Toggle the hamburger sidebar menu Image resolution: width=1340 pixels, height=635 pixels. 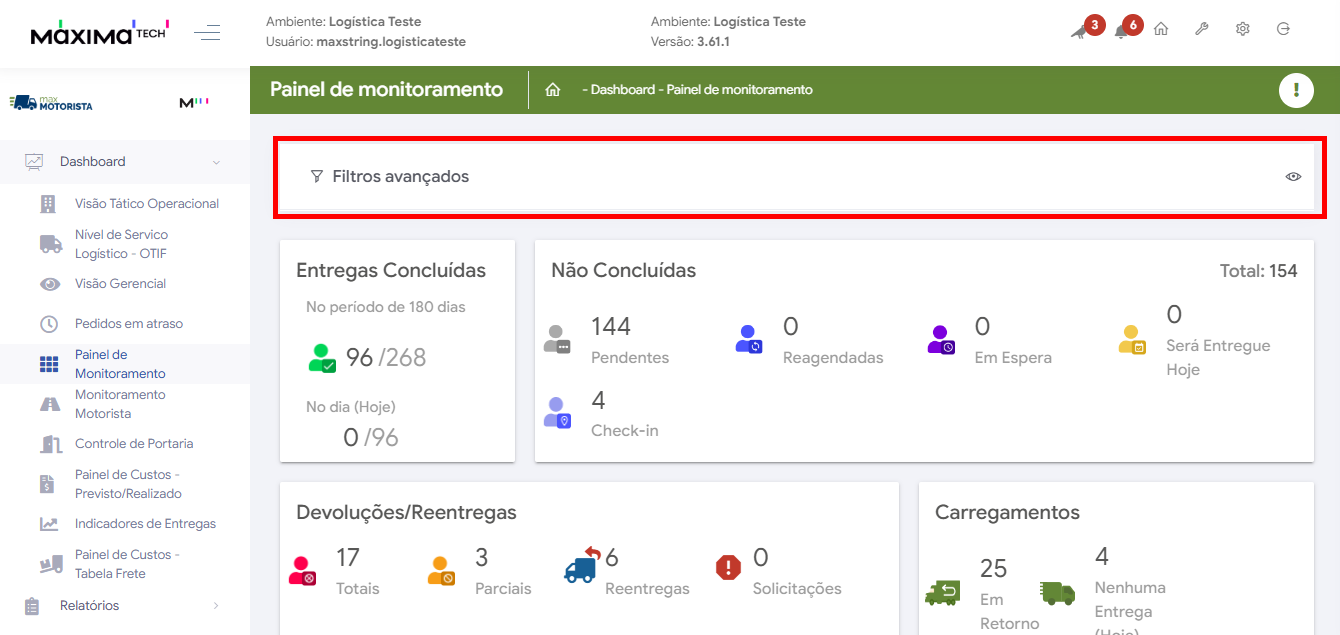click(x=207, y=34)
